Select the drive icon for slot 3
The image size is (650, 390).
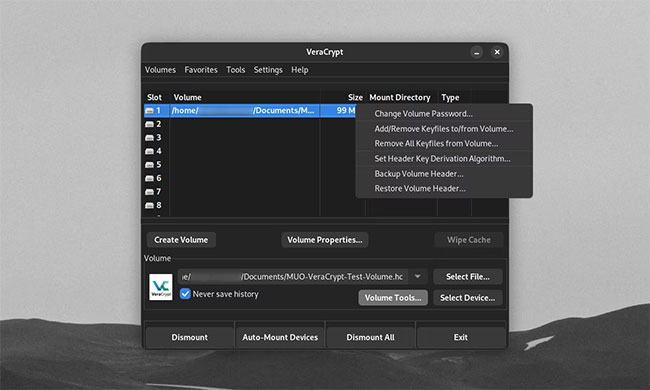click(149, 138)
